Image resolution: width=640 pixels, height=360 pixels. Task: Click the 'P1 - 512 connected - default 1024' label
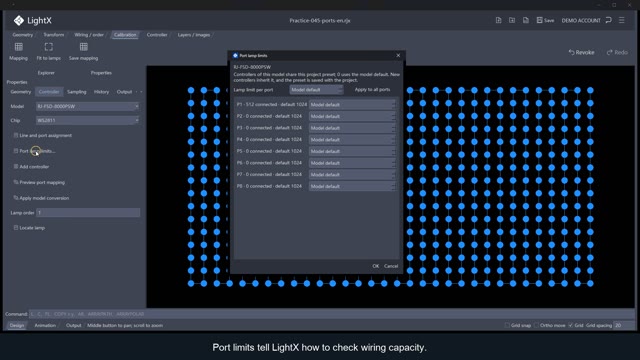[272, 104]
